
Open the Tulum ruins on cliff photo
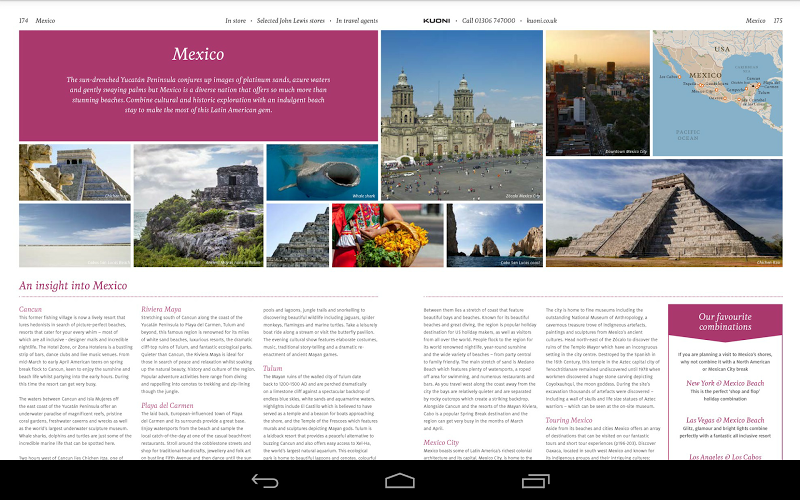[x=198, y=206]
